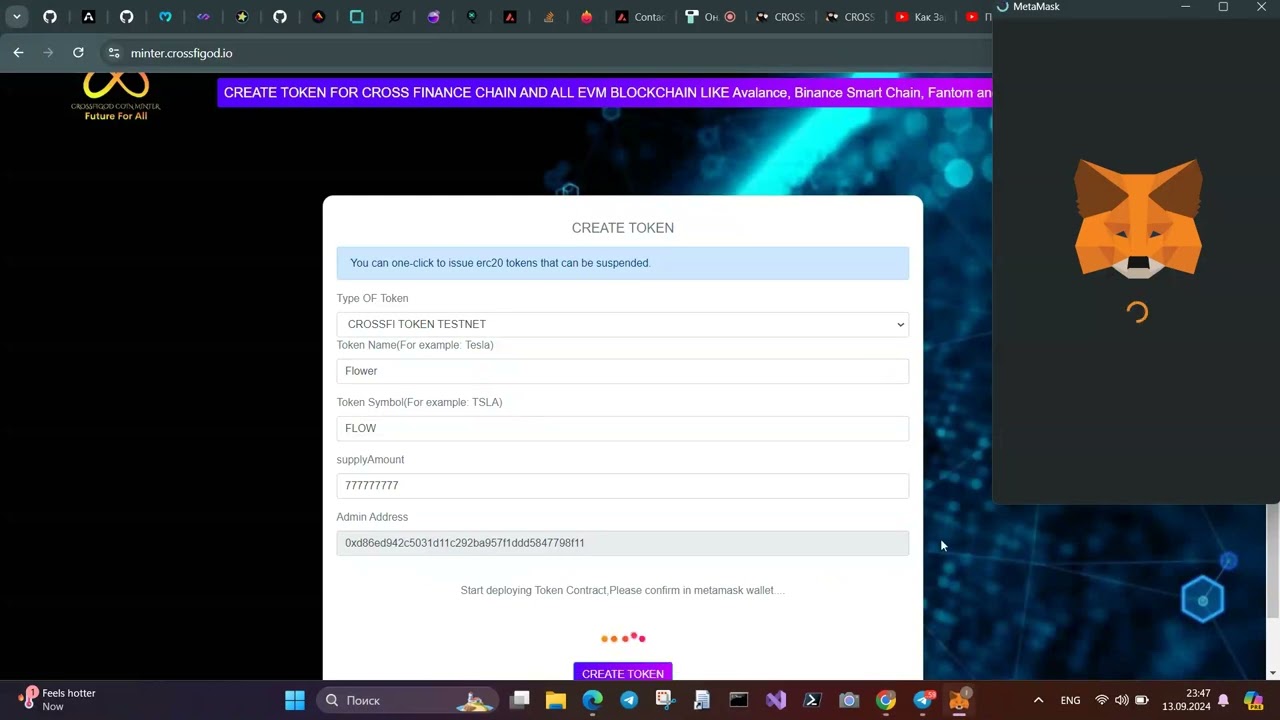This screenshot has width=1280, height=720.
Task: Click the CrossFiGod Coin Minter logo
Action: (115, 97)
